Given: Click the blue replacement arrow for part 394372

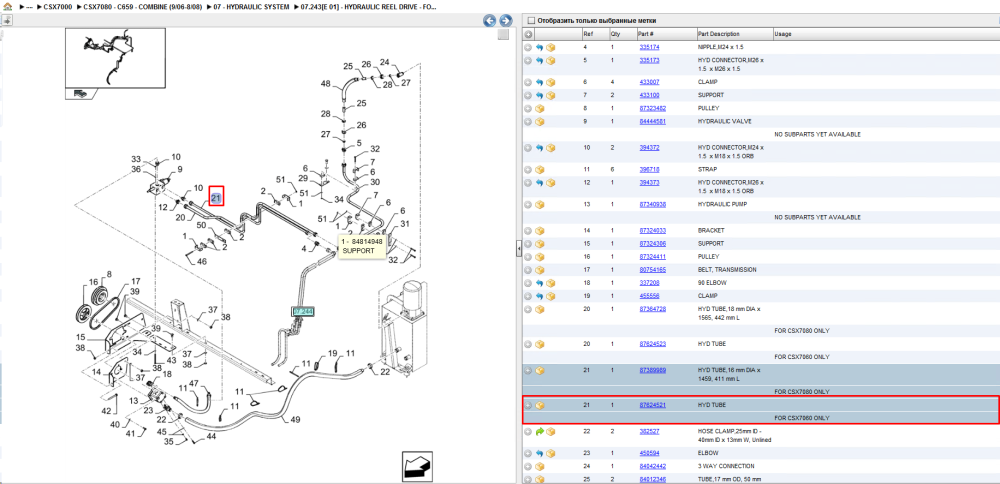Looking at the screenshot, I should coord(540,147).
